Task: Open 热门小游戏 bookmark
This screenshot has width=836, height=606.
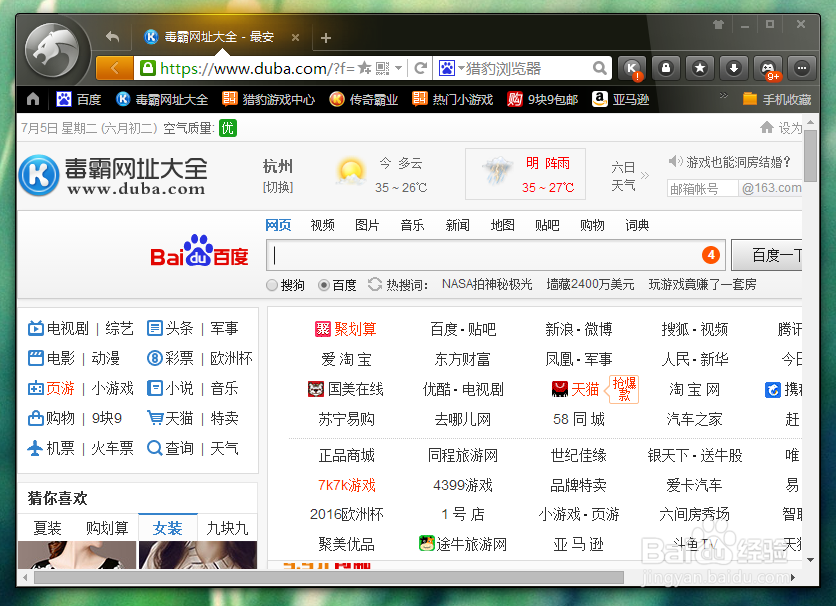Action: [x=453, y=99]
